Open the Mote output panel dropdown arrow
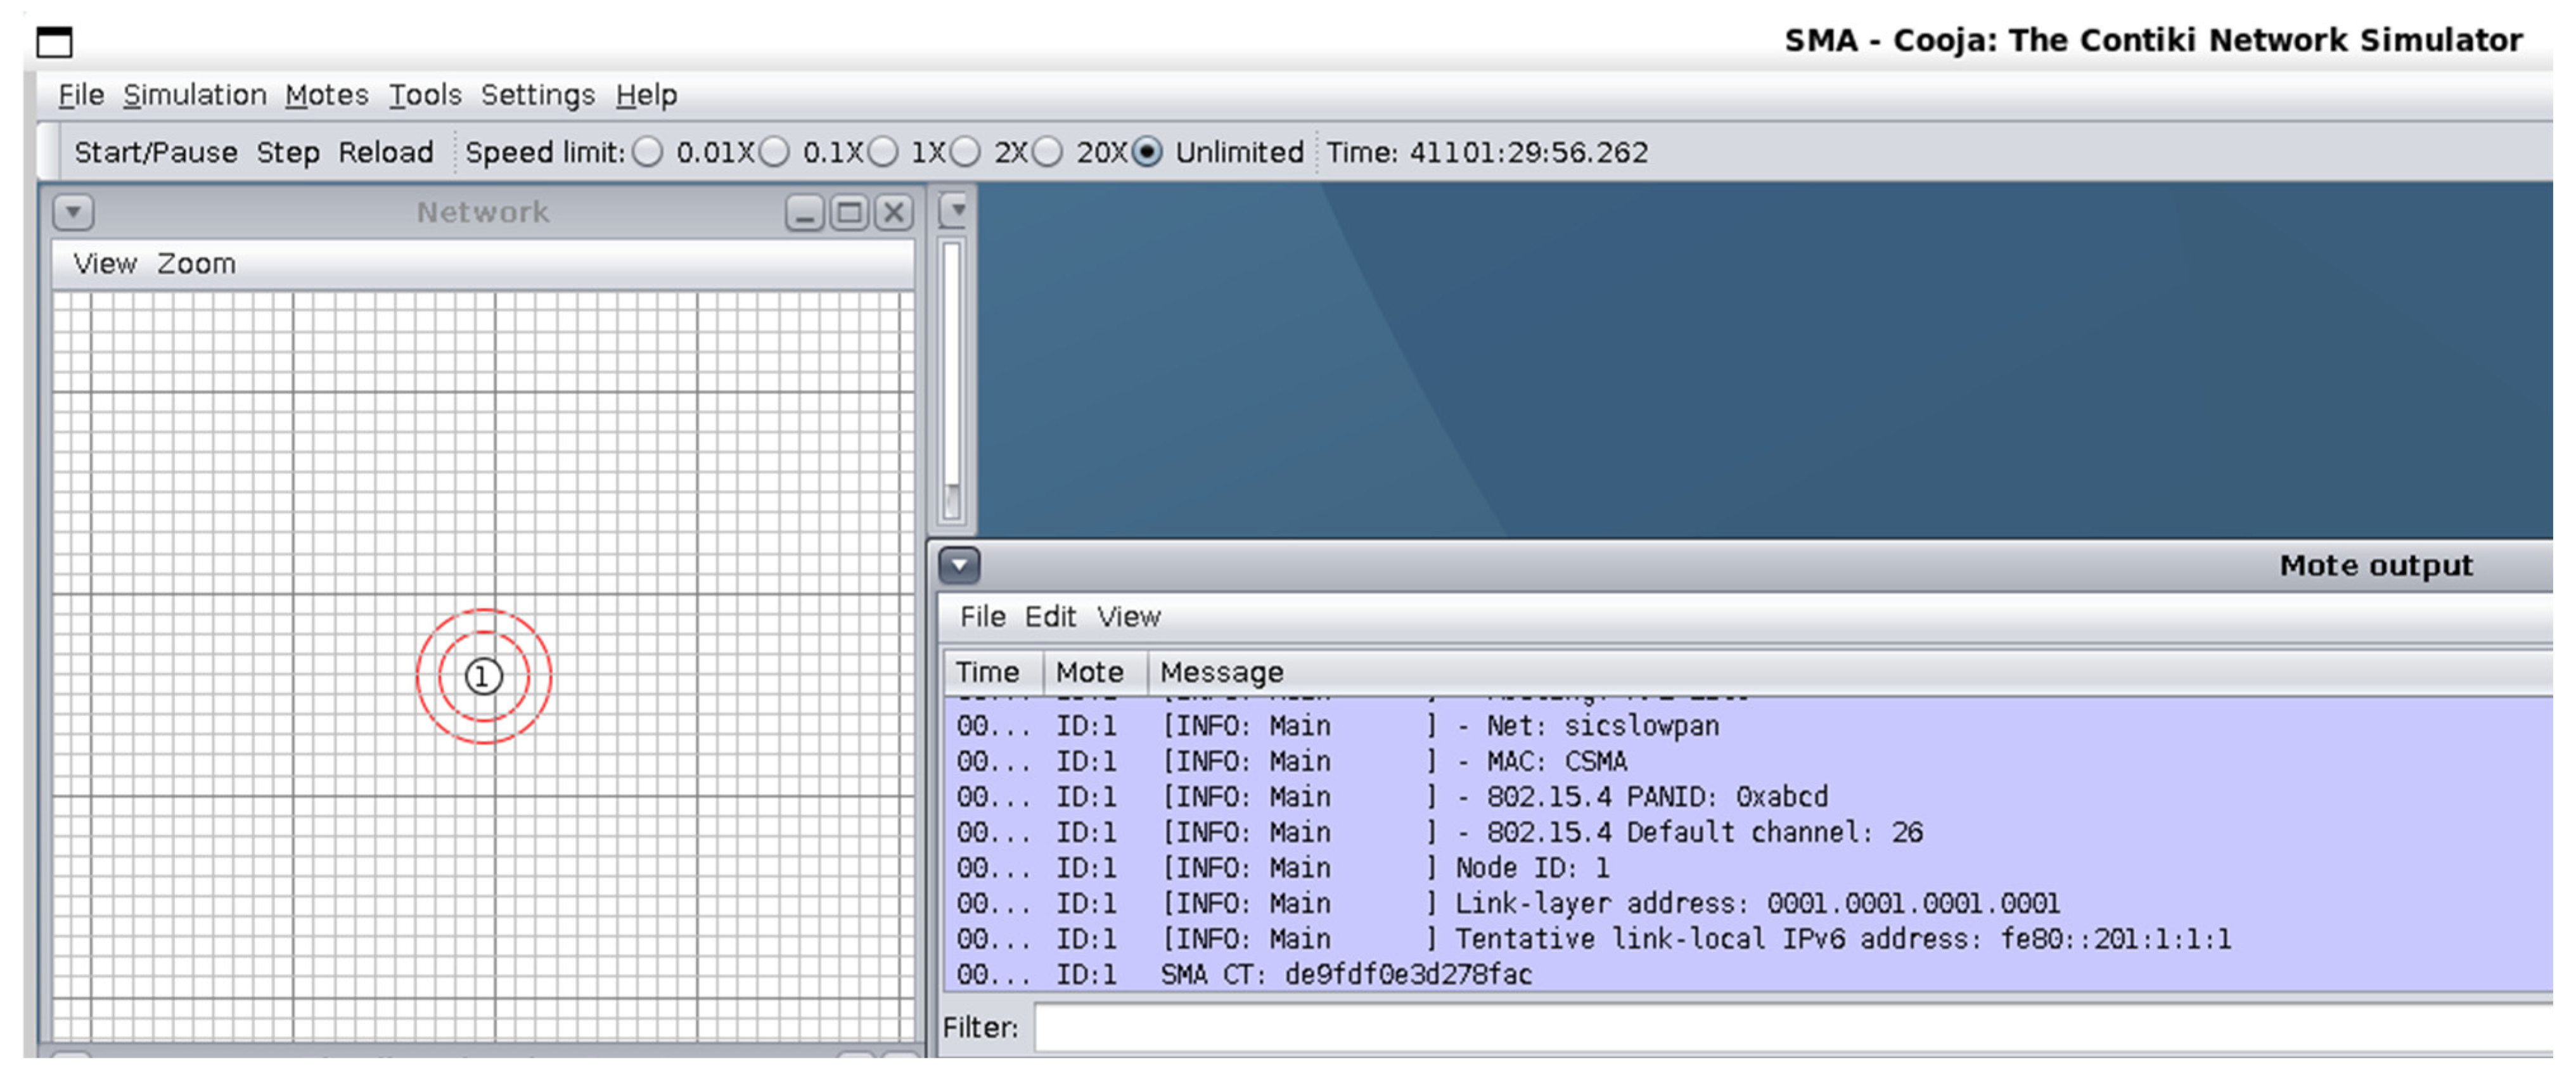The image size is (2576, 1083). pos(959,566)
